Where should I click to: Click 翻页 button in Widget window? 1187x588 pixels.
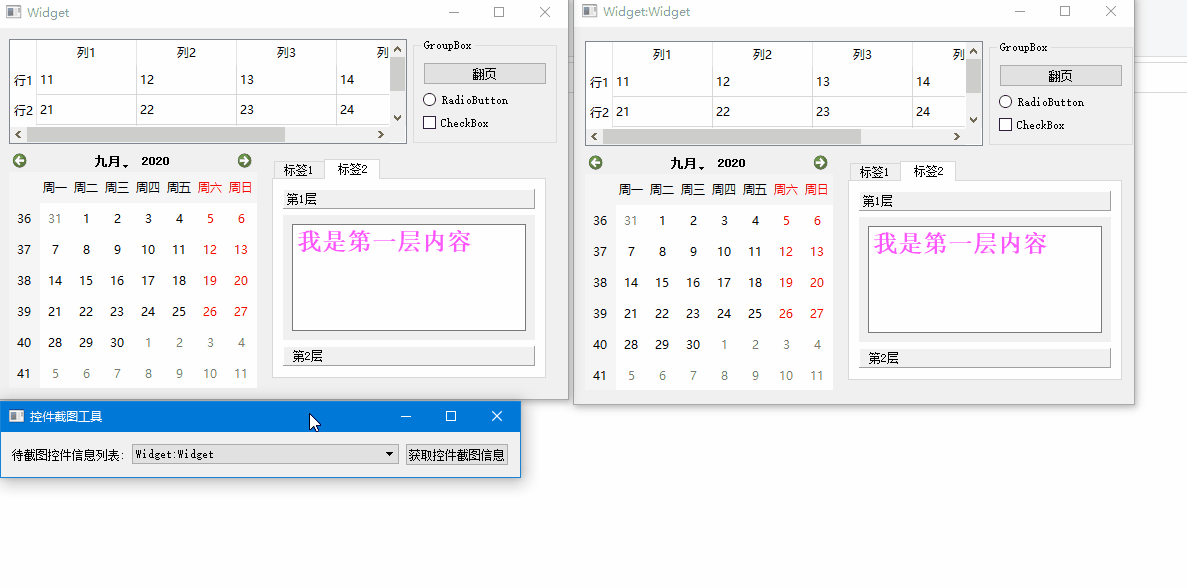point(484,73)
